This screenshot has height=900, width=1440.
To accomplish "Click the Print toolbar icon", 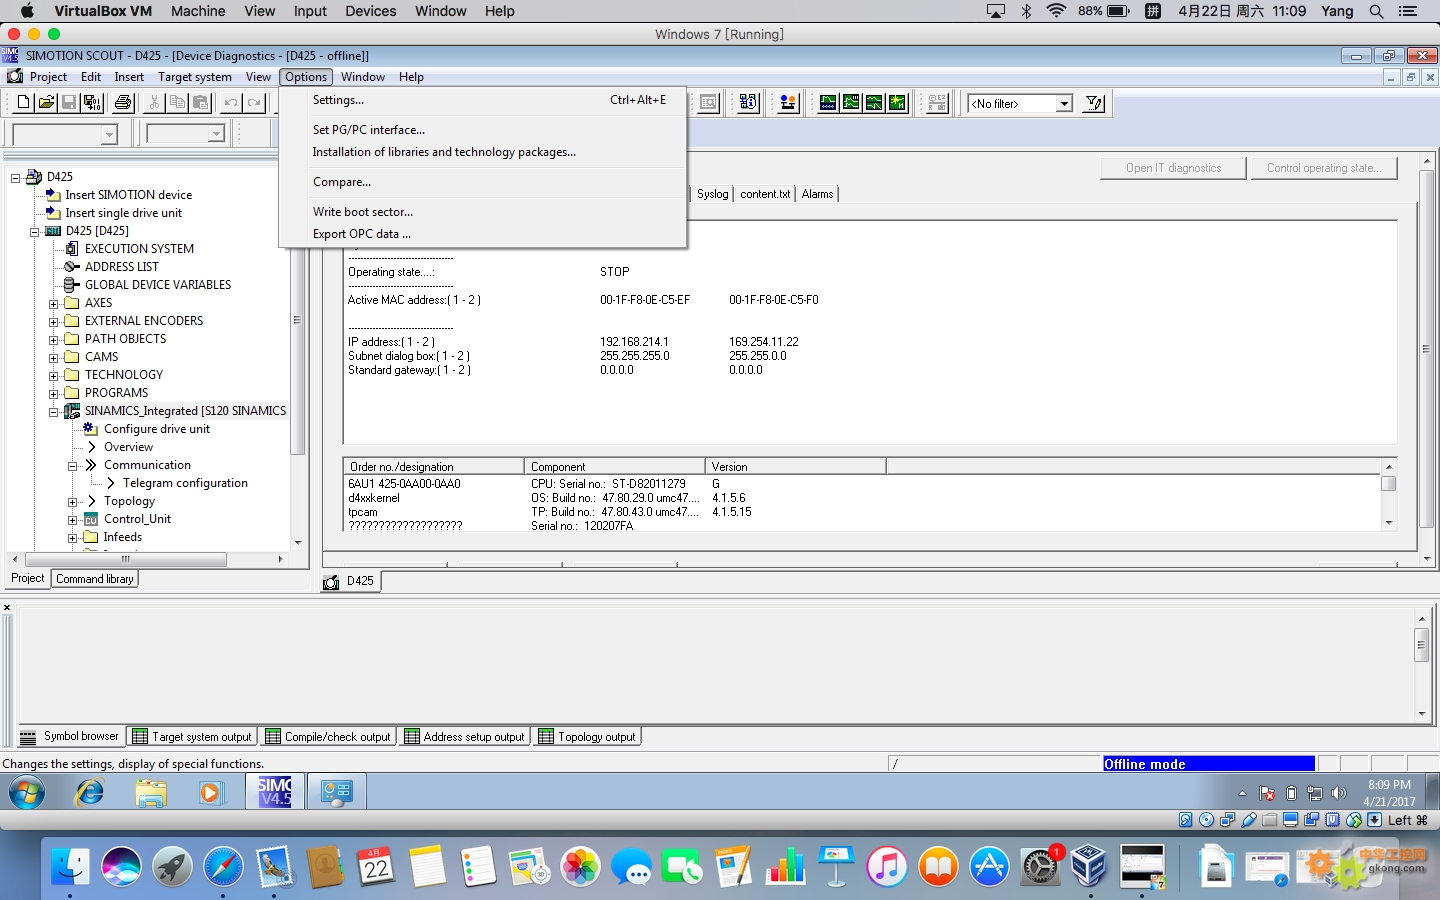I will 123,102.
